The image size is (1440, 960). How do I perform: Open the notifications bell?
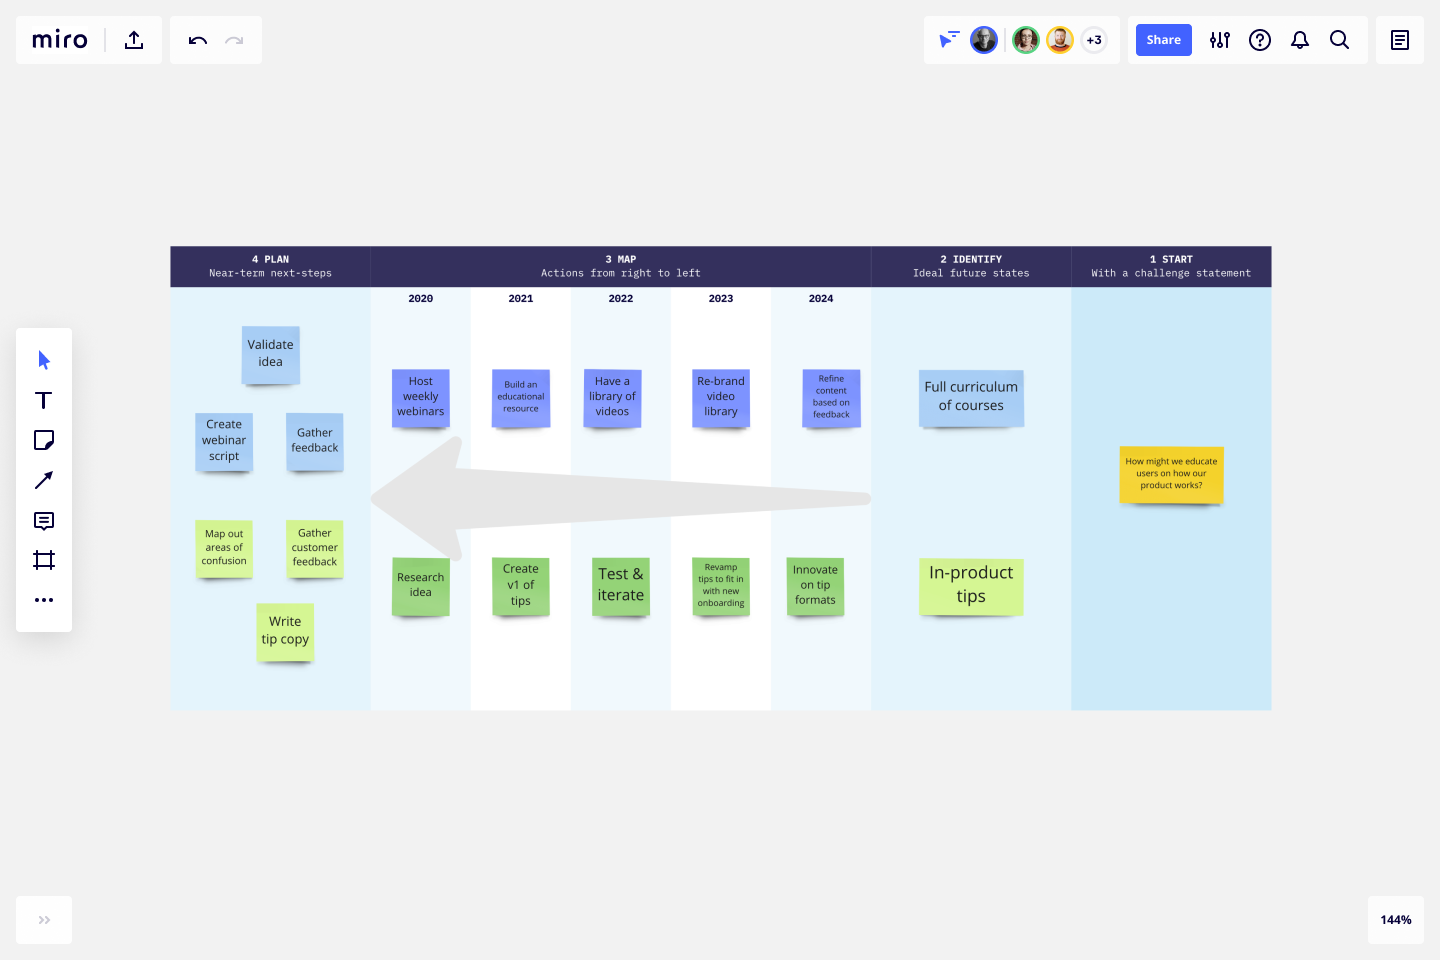[1299, 40]
